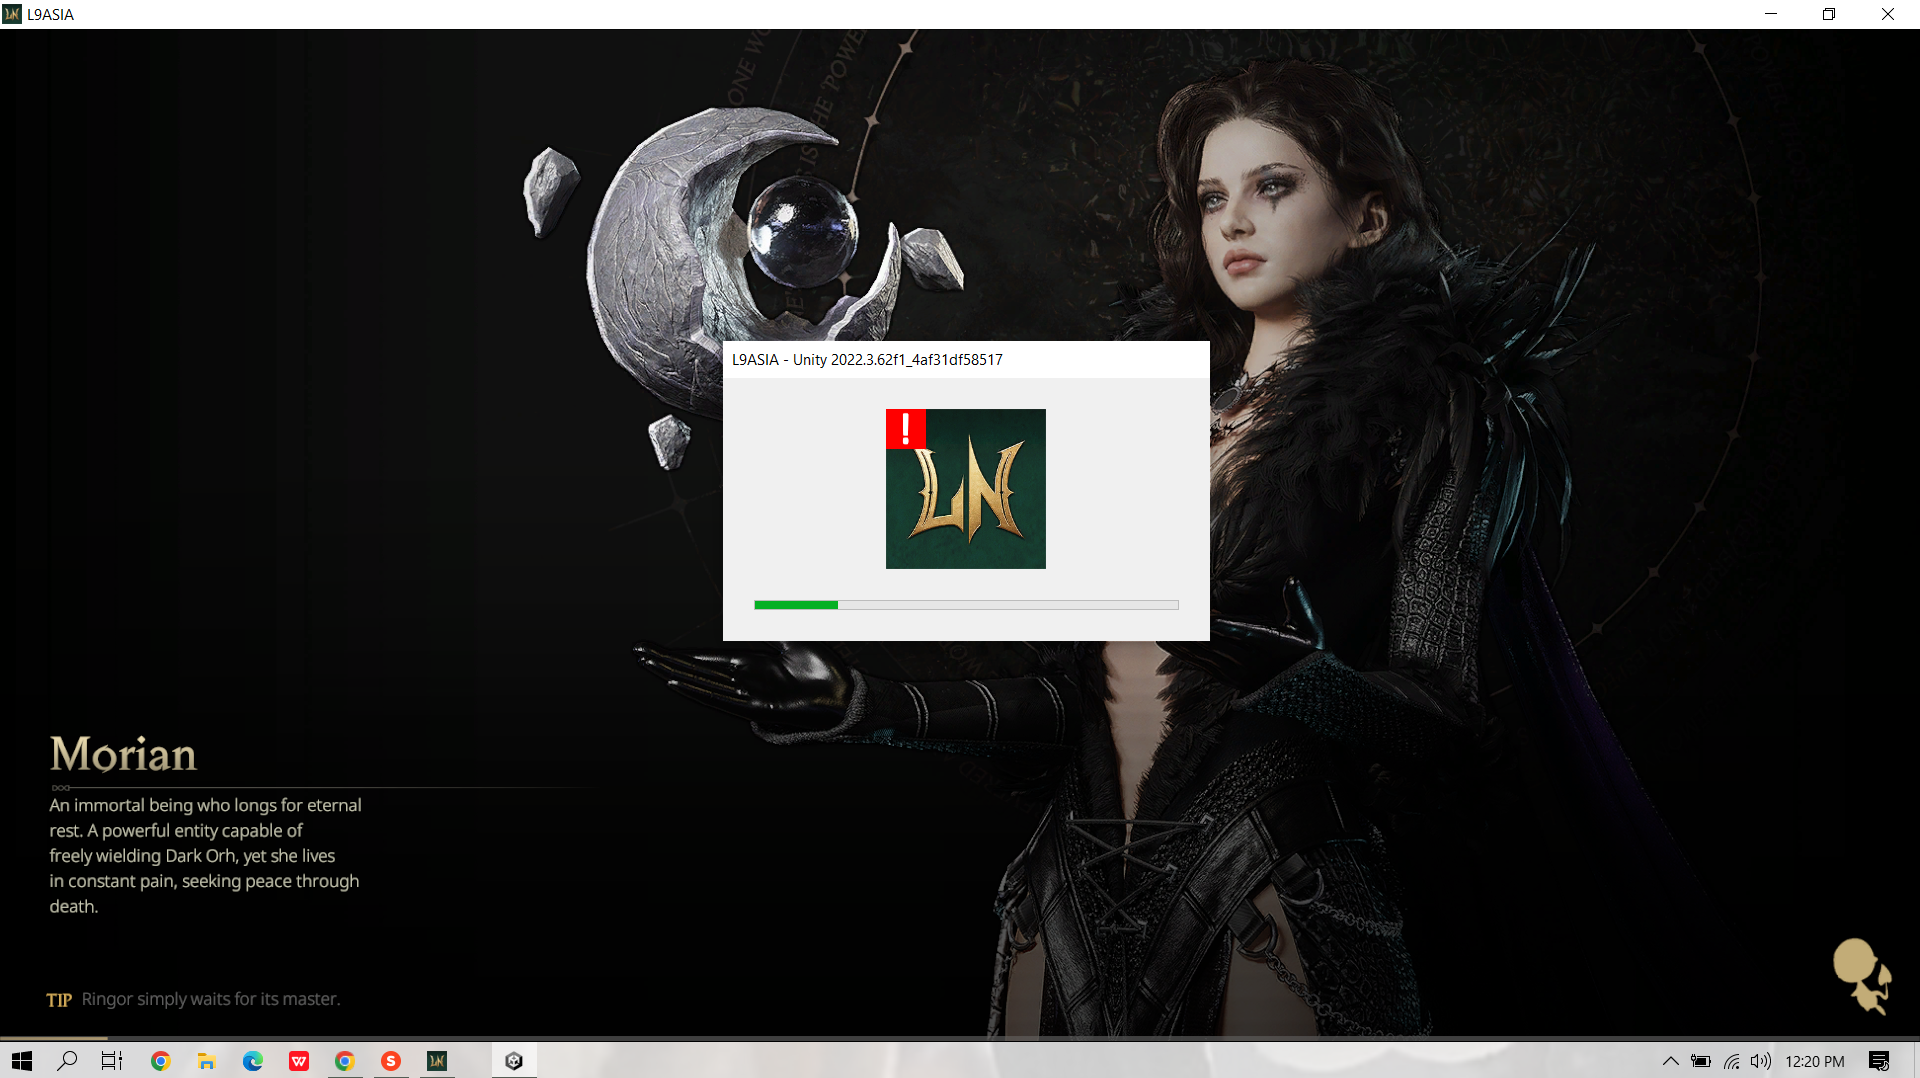Open taskbar Search magnifier
Viewport: 1920px width, 1078px height.
(x=67, y=1061)
